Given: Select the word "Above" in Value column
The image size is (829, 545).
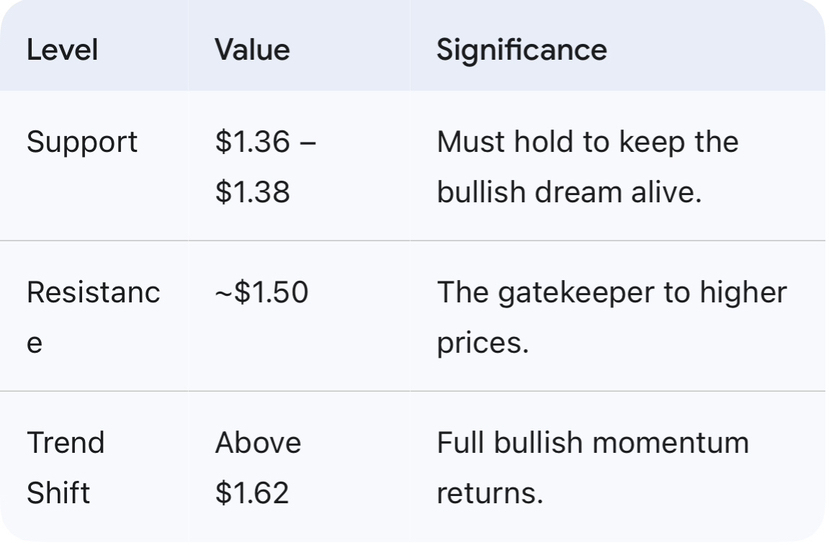Looking at the screenshot, I should [x=258, y=443].
